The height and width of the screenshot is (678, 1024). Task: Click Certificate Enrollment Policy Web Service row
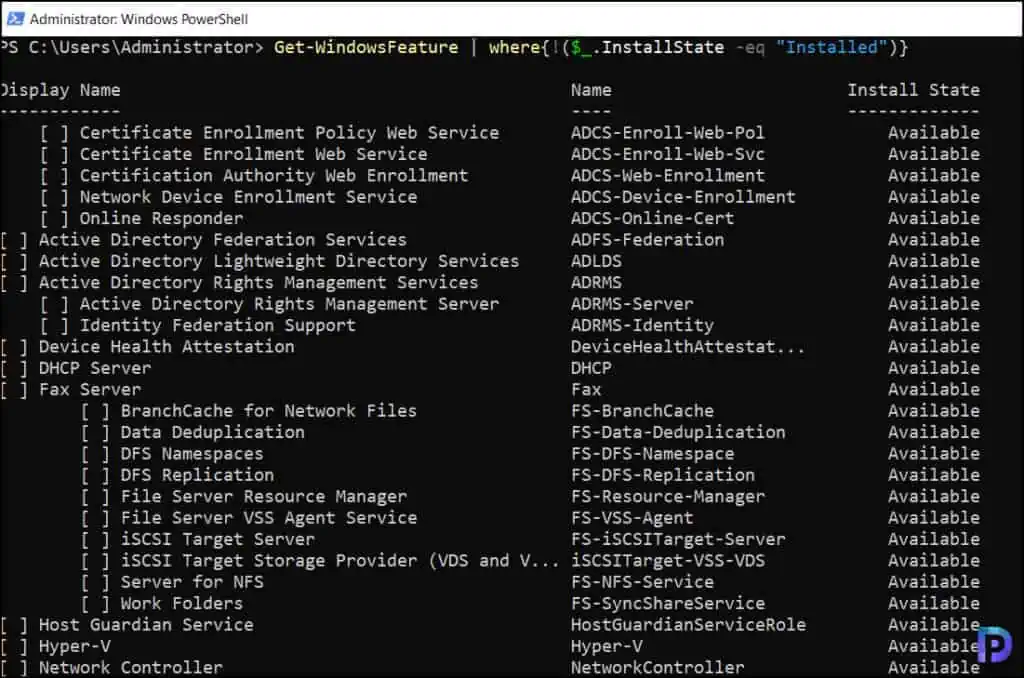coord(512,133)
